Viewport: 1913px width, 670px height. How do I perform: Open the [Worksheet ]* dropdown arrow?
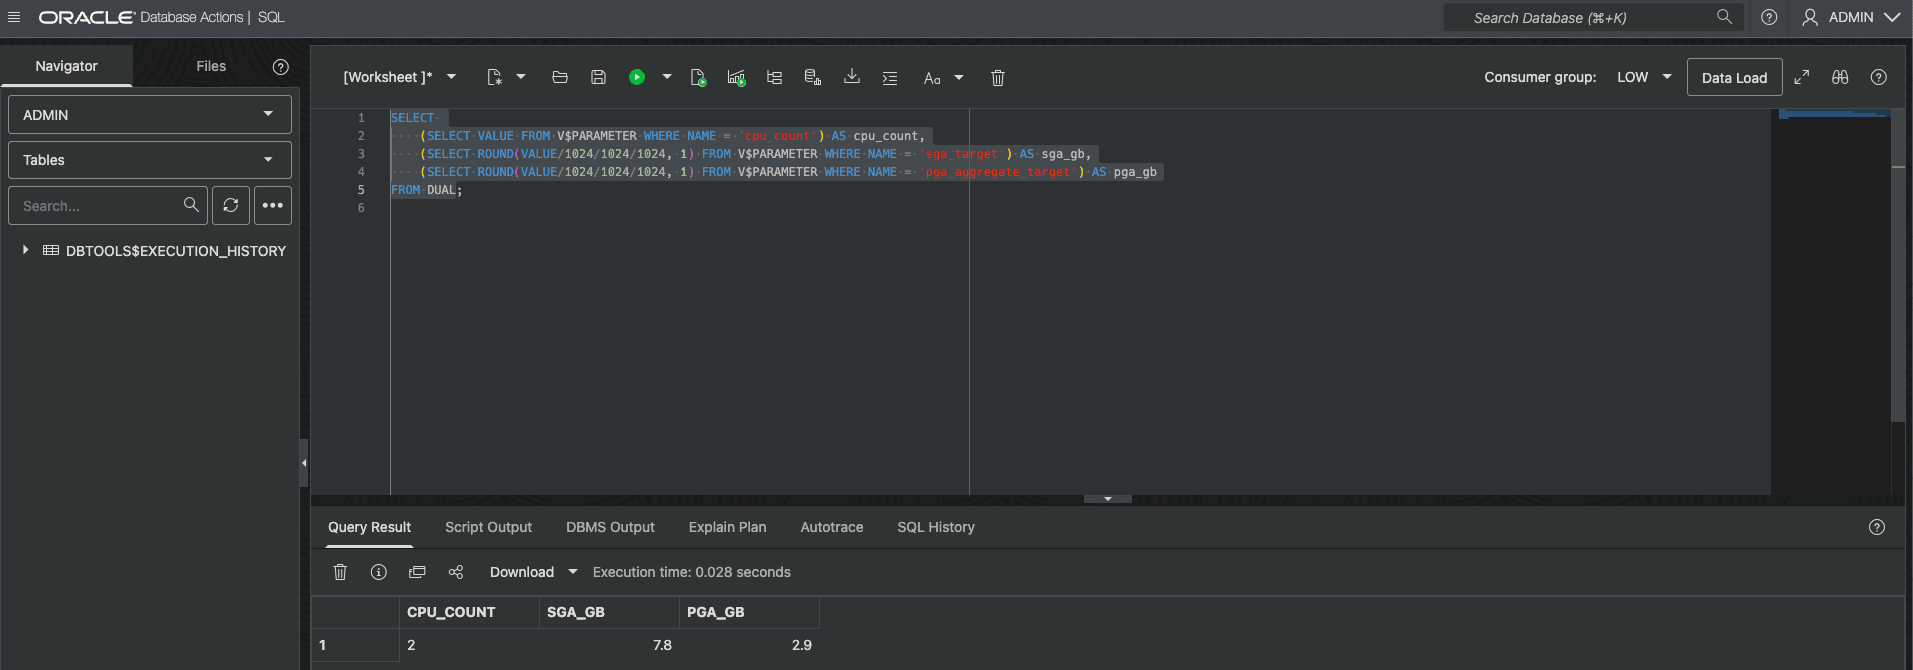[x=451, y=77]
